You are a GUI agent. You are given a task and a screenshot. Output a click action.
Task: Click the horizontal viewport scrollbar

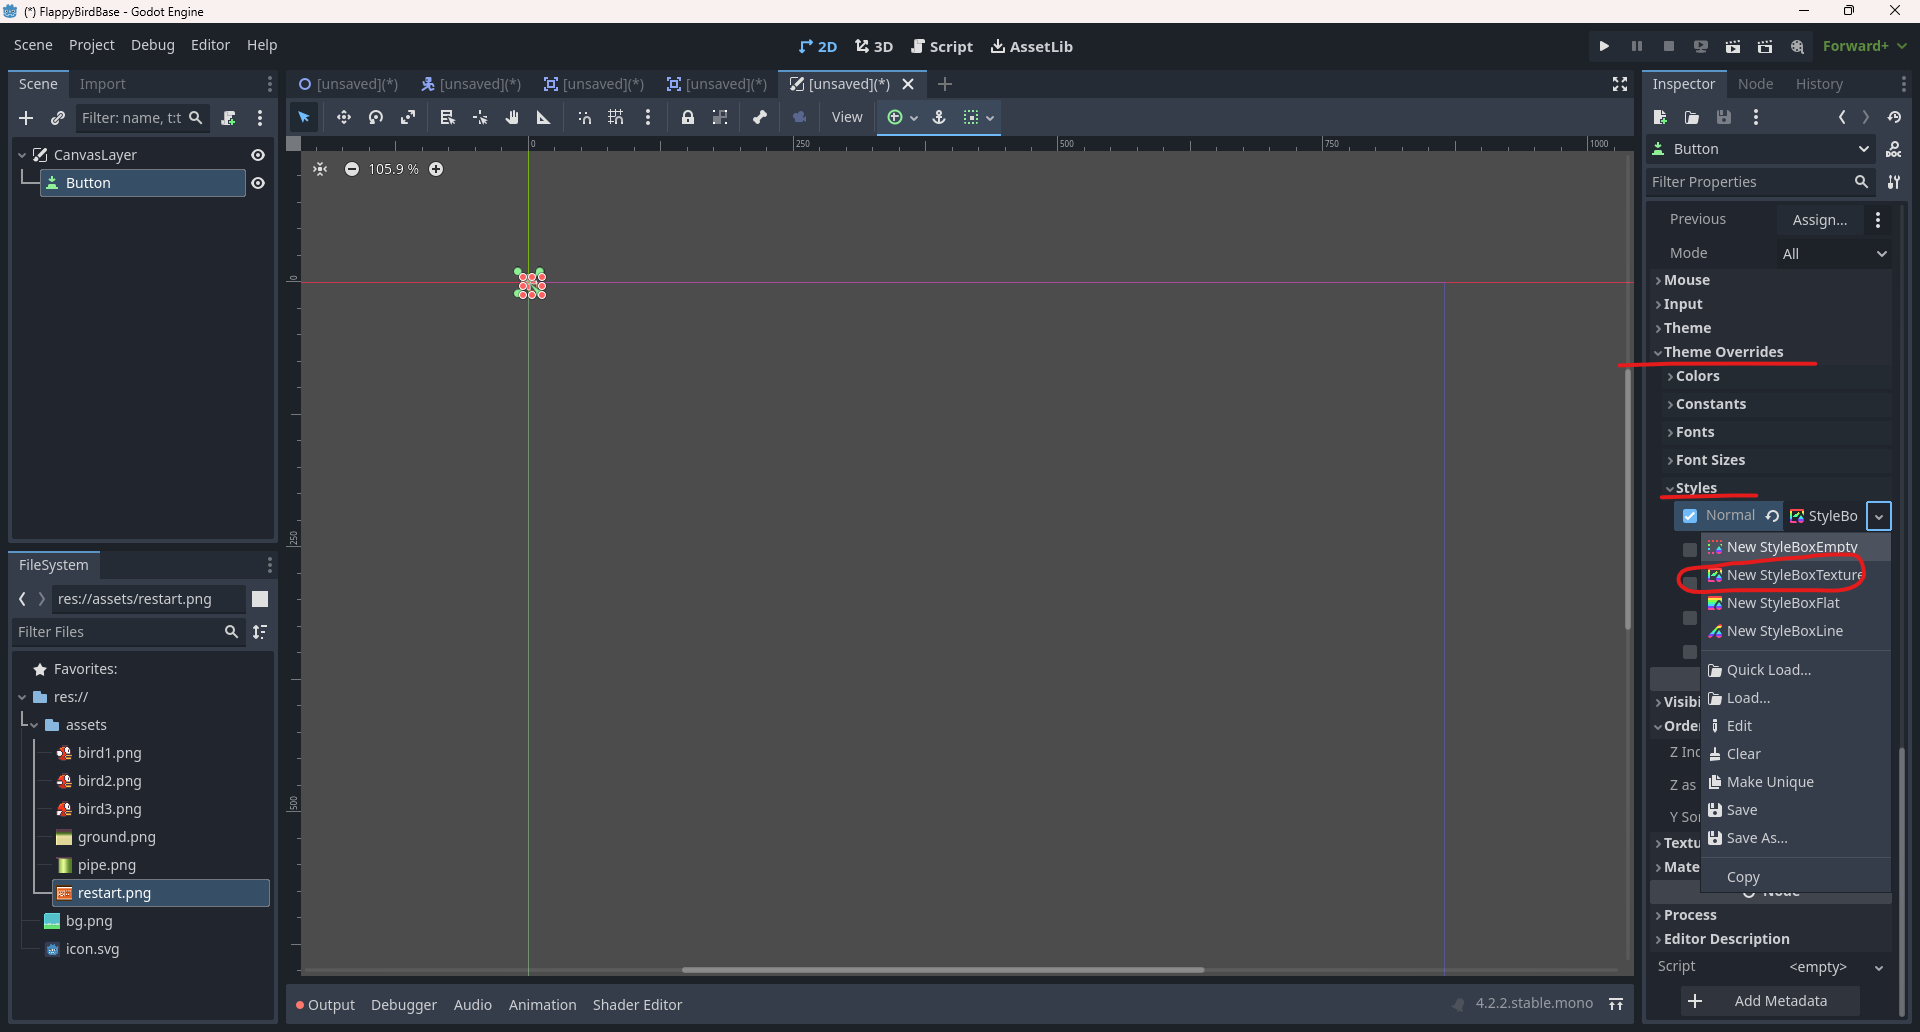coord(942,970)
